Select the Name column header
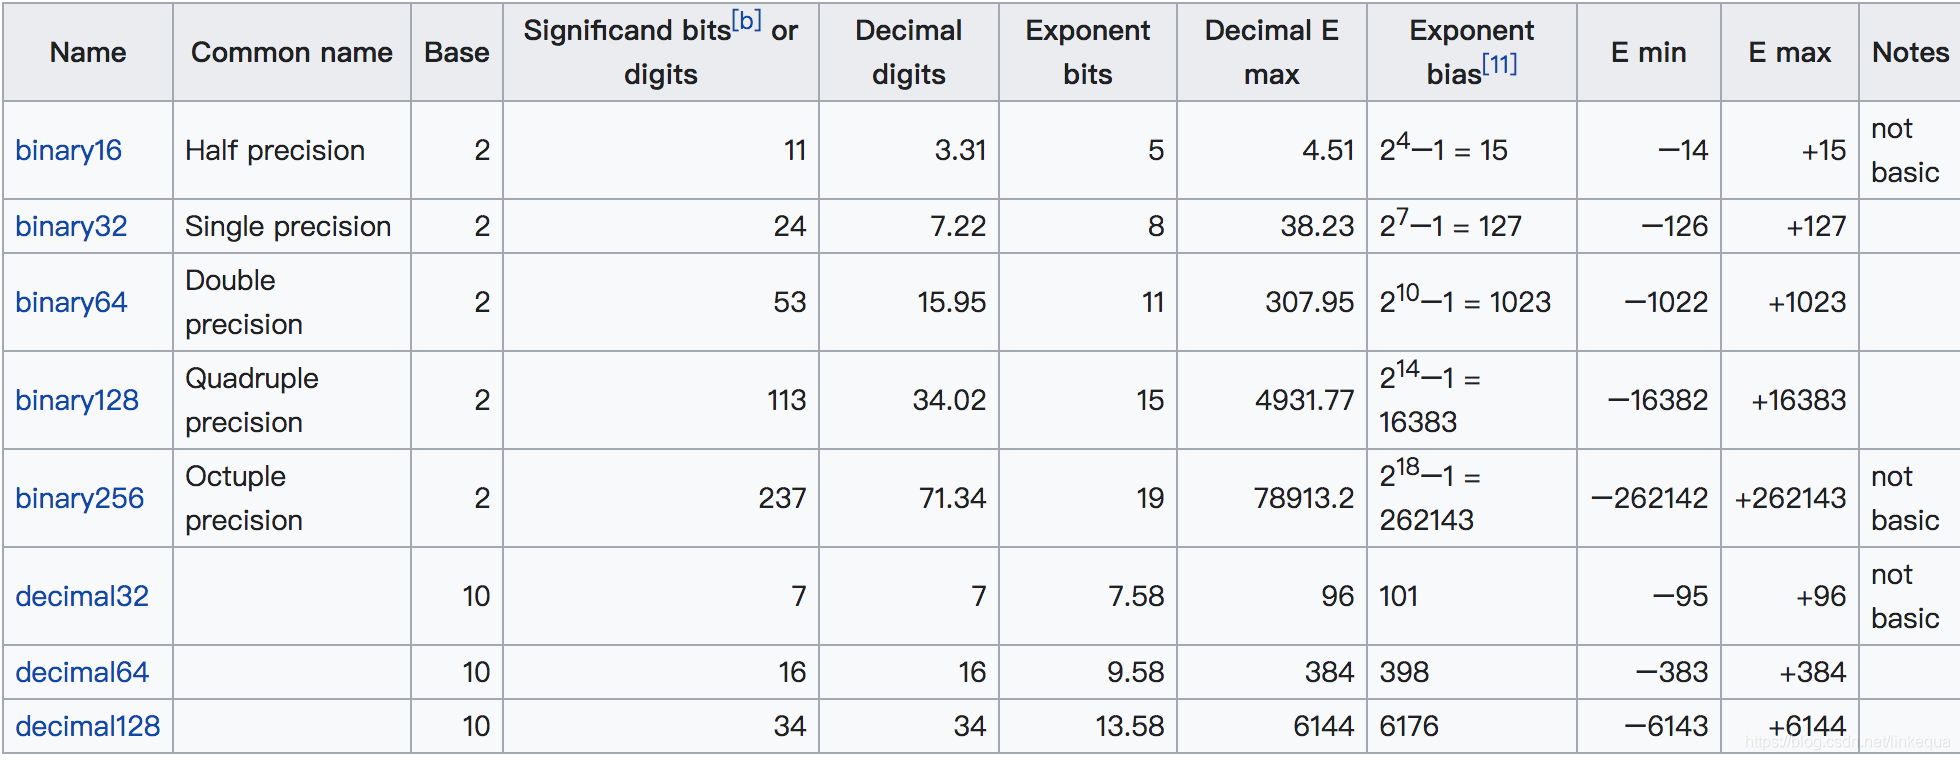Screen dimensions: 1960x760 tap(88, 52)
